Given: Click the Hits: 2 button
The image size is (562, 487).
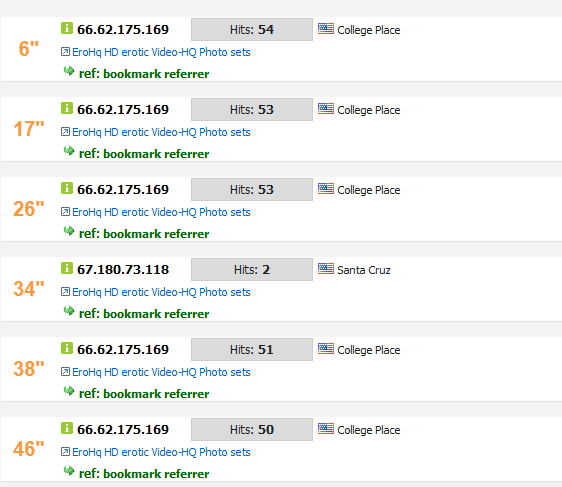Looking at the screenshot, I should pos(252,269).
